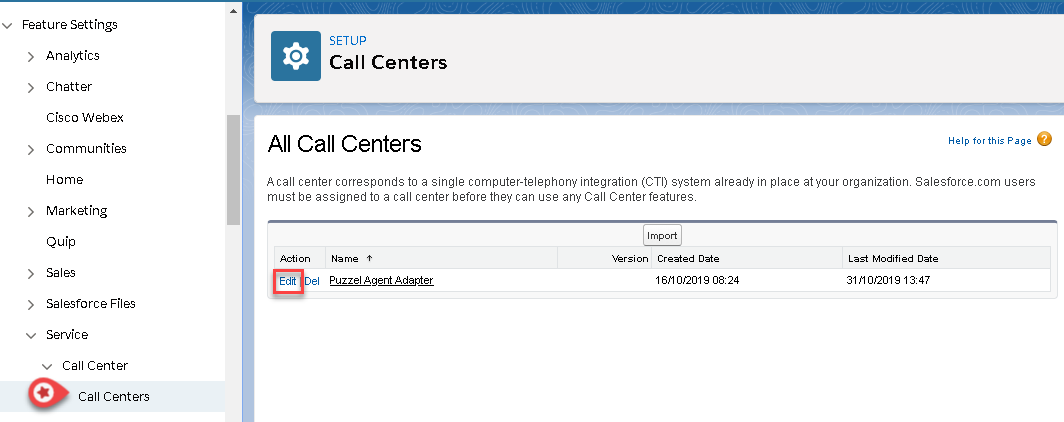Click the sidebar vertical scrollbar
This screenshot has width=1064, height=422.
(233, 170)
